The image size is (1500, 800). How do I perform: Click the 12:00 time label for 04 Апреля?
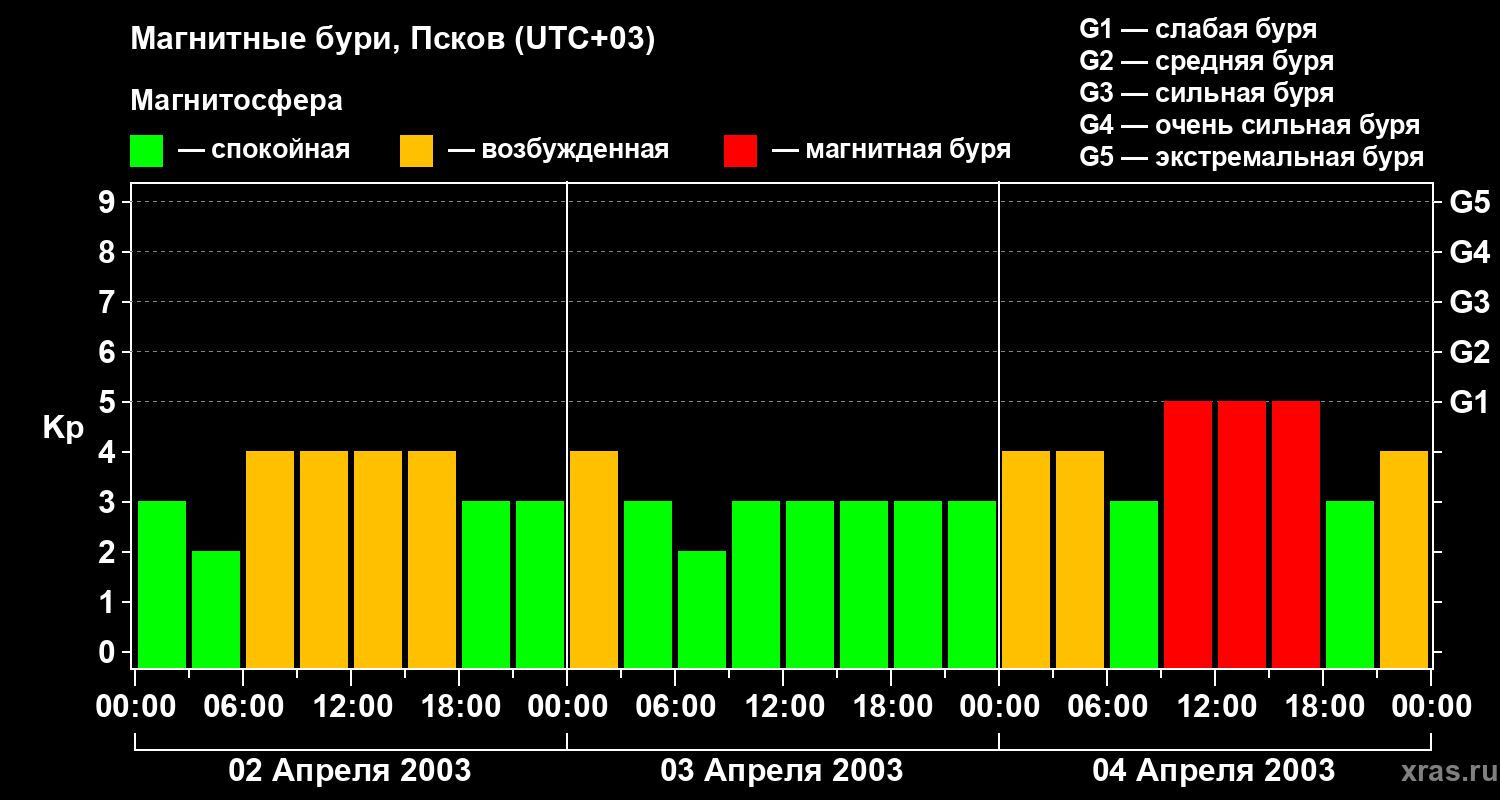tap(1215, 706)
